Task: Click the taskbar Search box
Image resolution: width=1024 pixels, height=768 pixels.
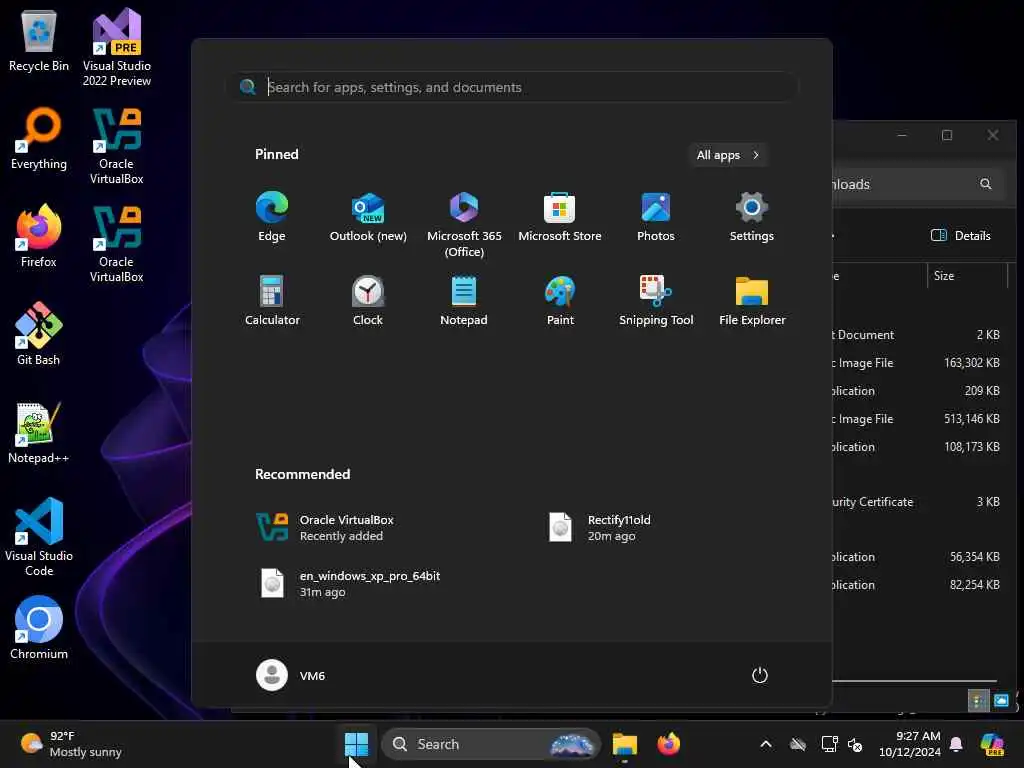Action: click(x=490, y=744)
